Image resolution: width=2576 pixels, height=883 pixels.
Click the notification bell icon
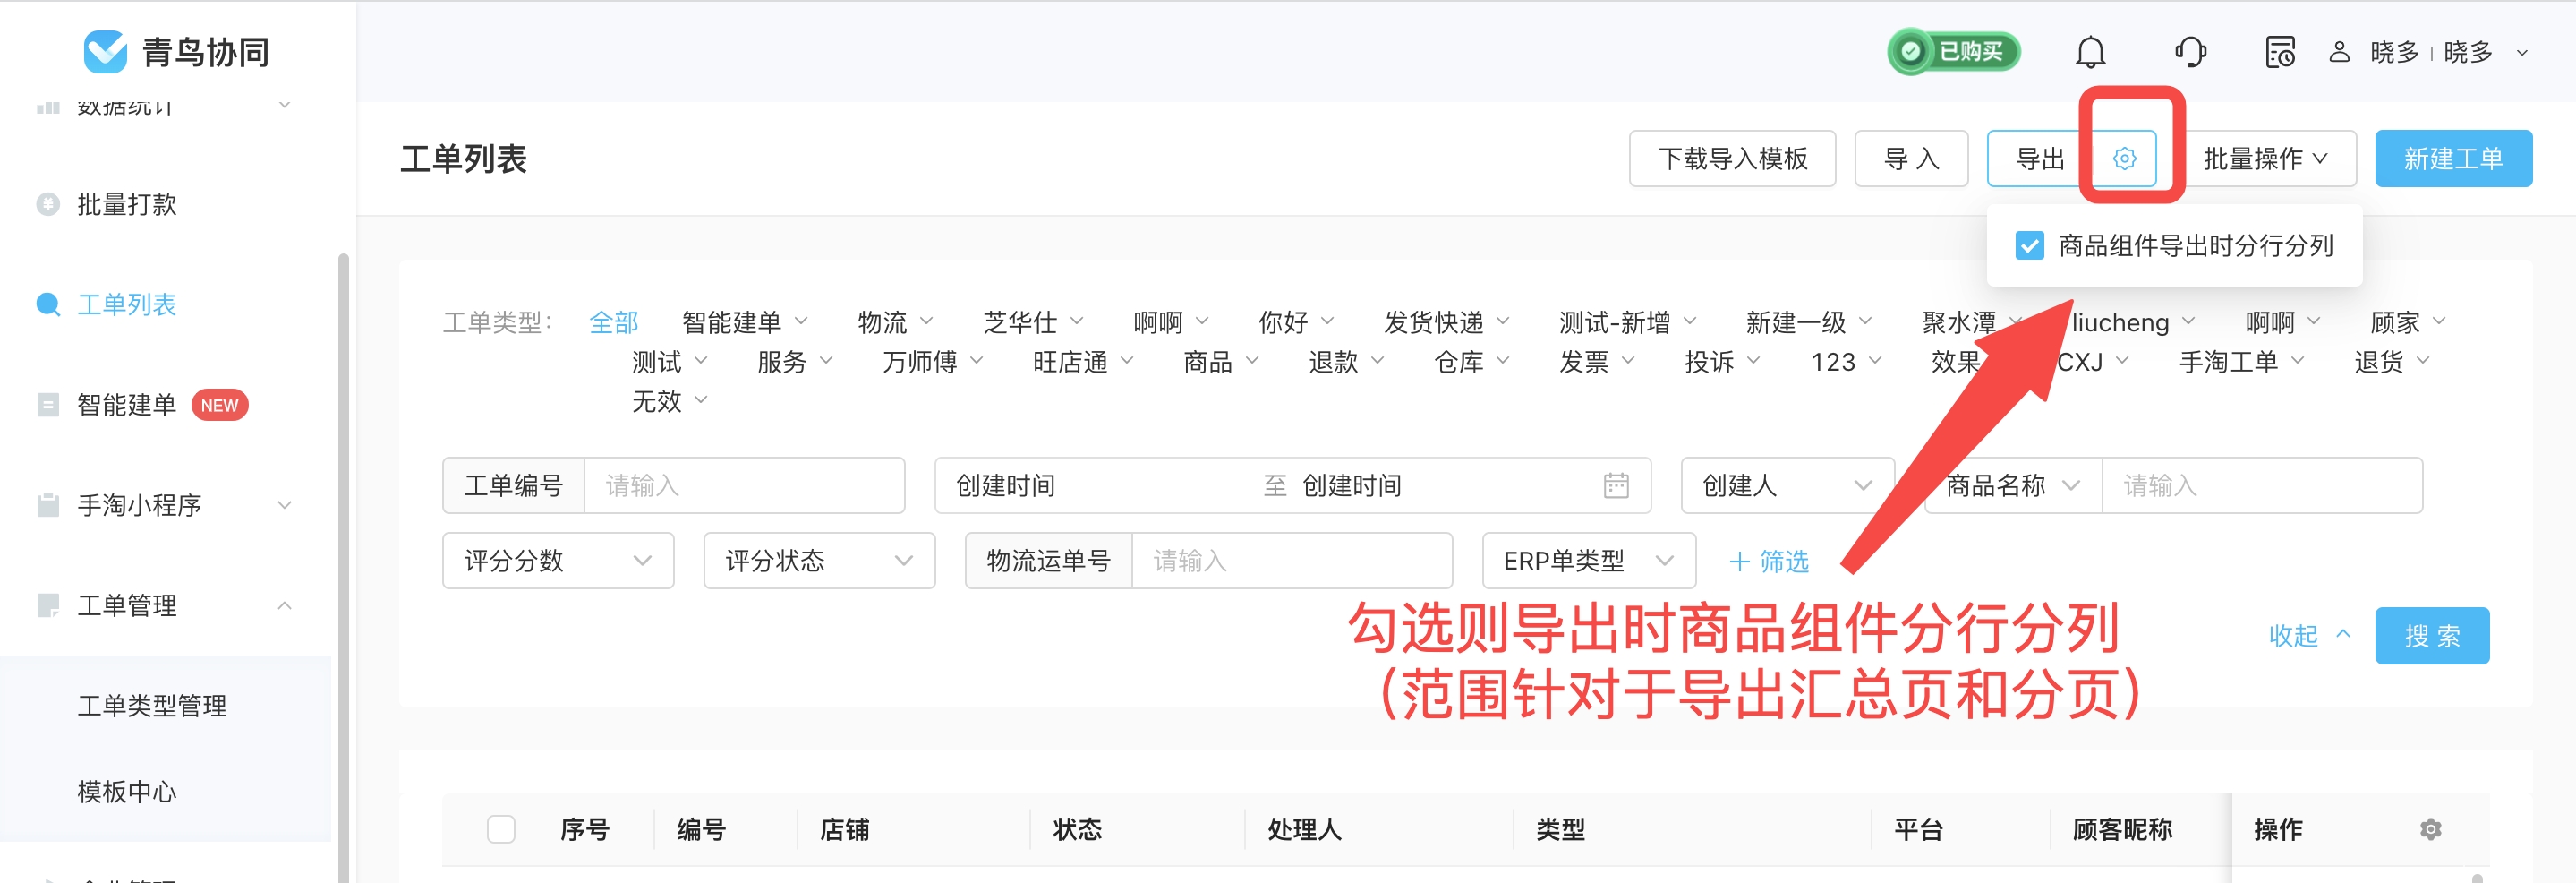coord(2090,52)
